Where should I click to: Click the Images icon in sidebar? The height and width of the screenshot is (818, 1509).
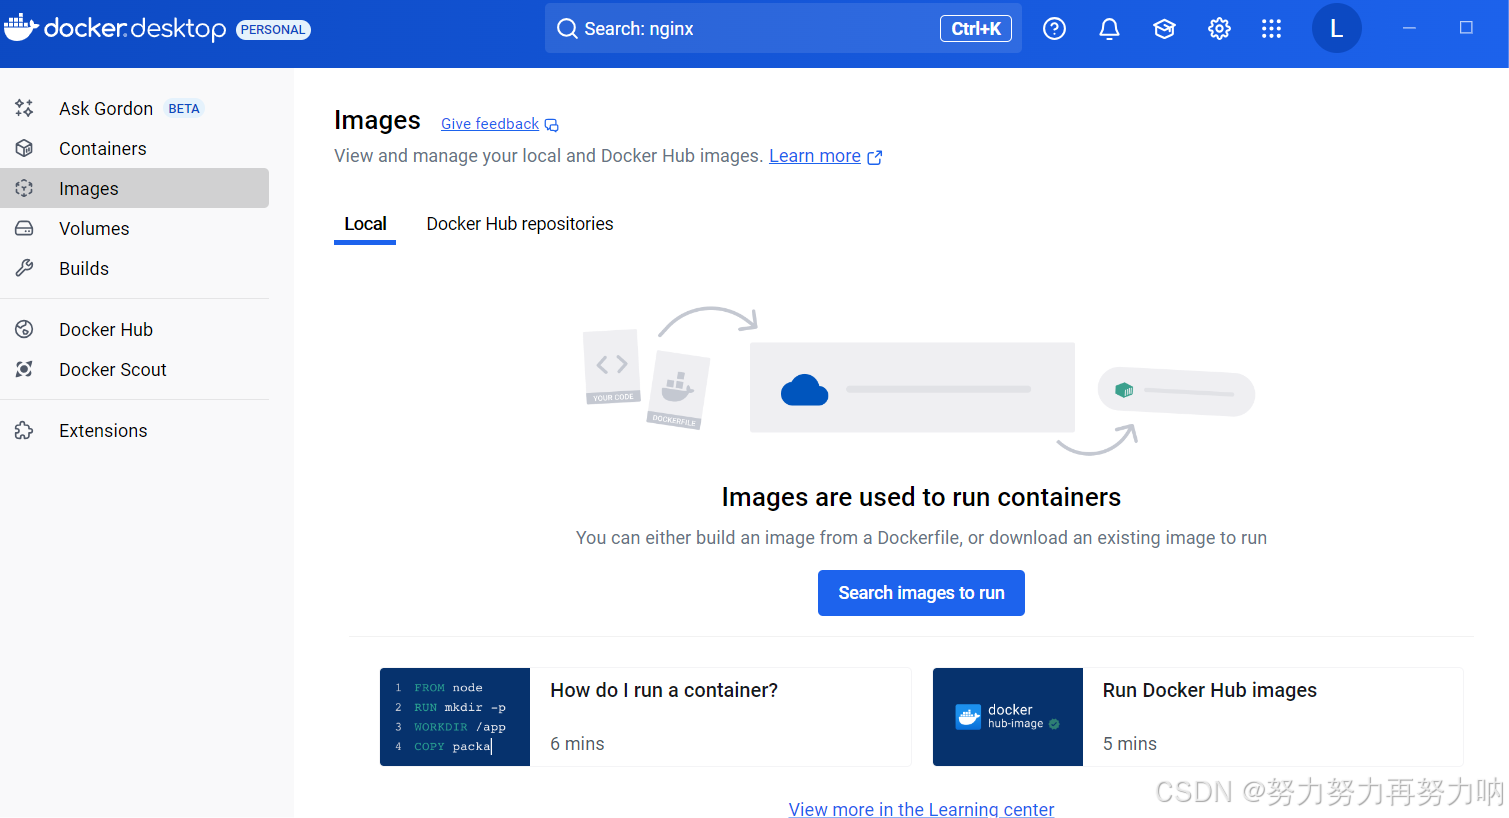point(24,188)
